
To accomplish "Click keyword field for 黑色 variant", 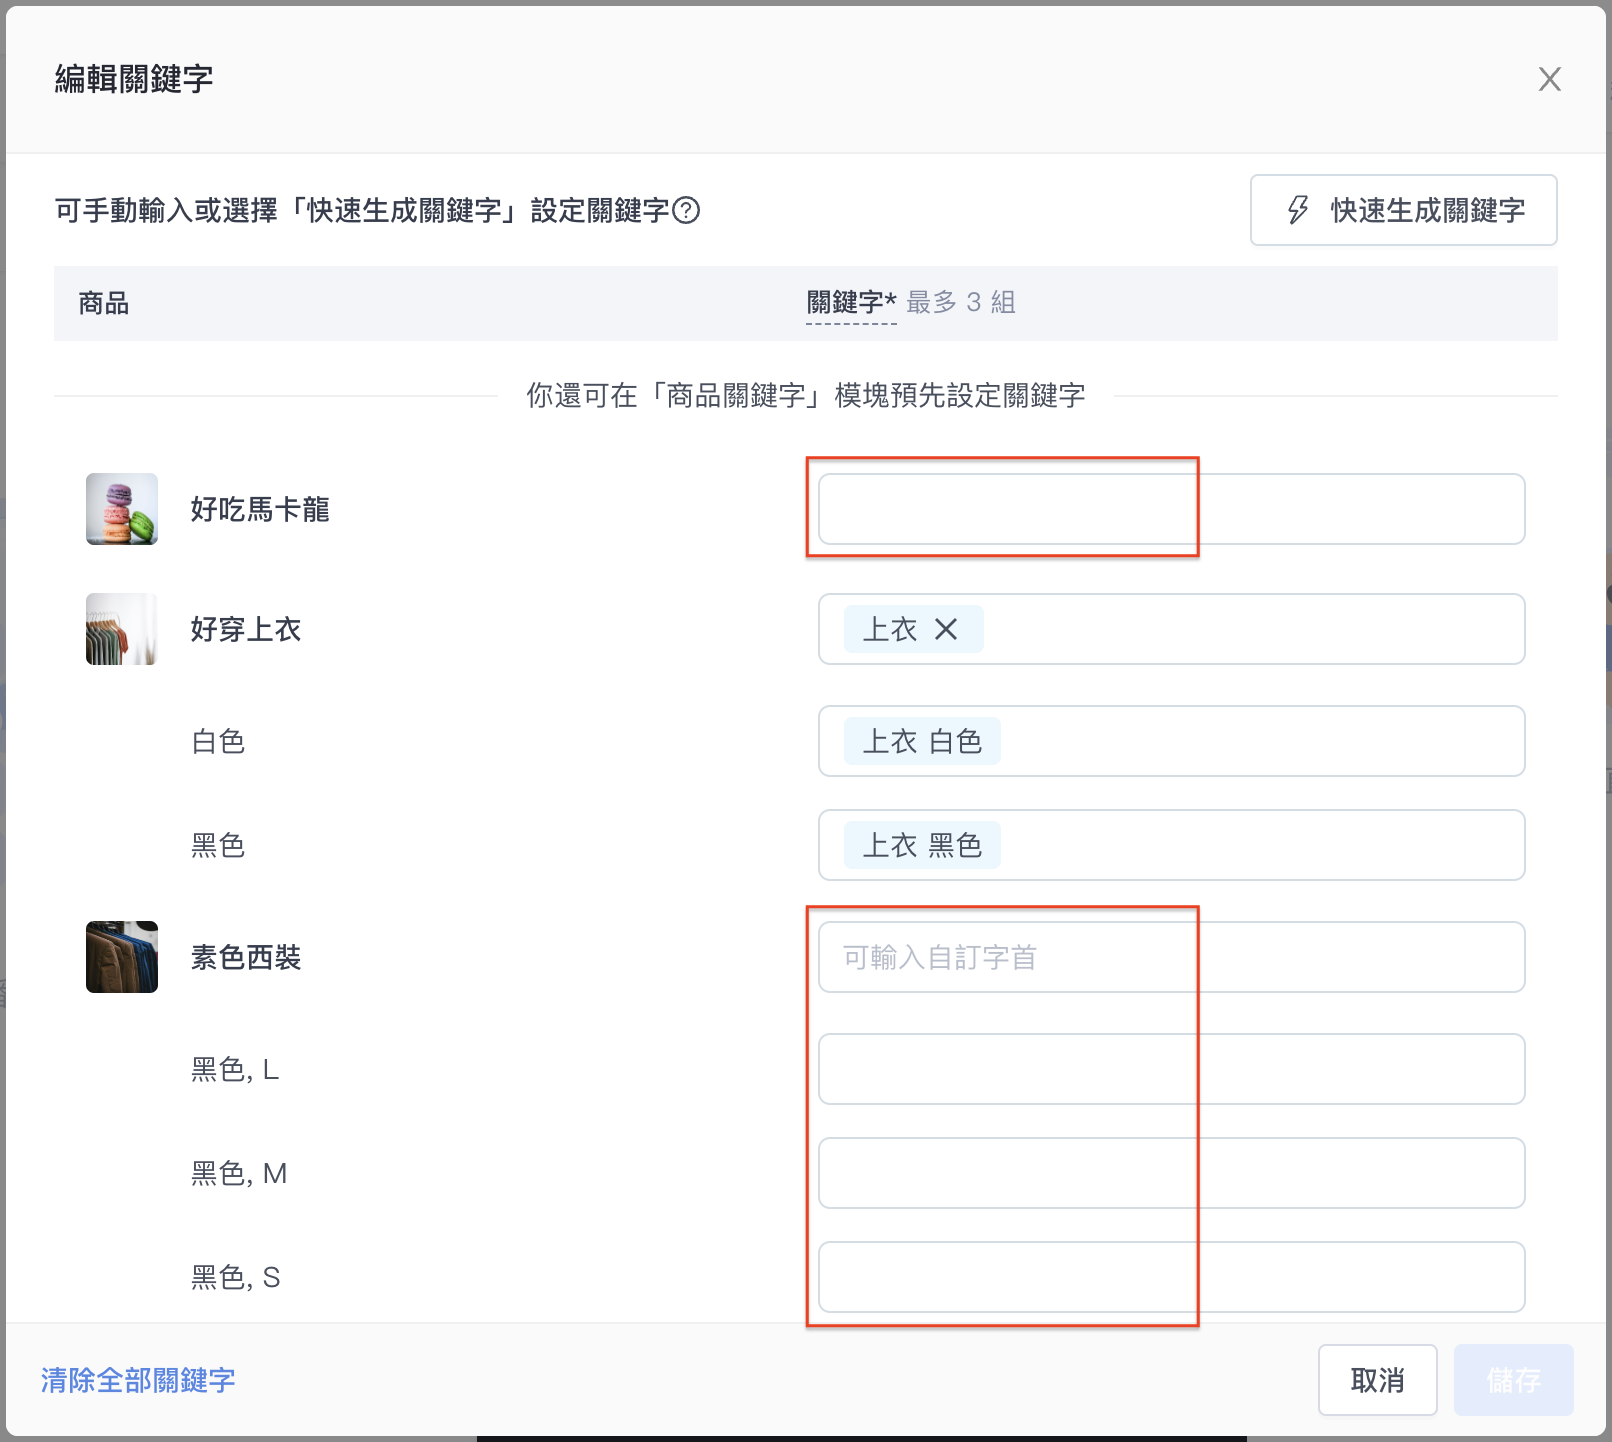I will click(1171, 845).
